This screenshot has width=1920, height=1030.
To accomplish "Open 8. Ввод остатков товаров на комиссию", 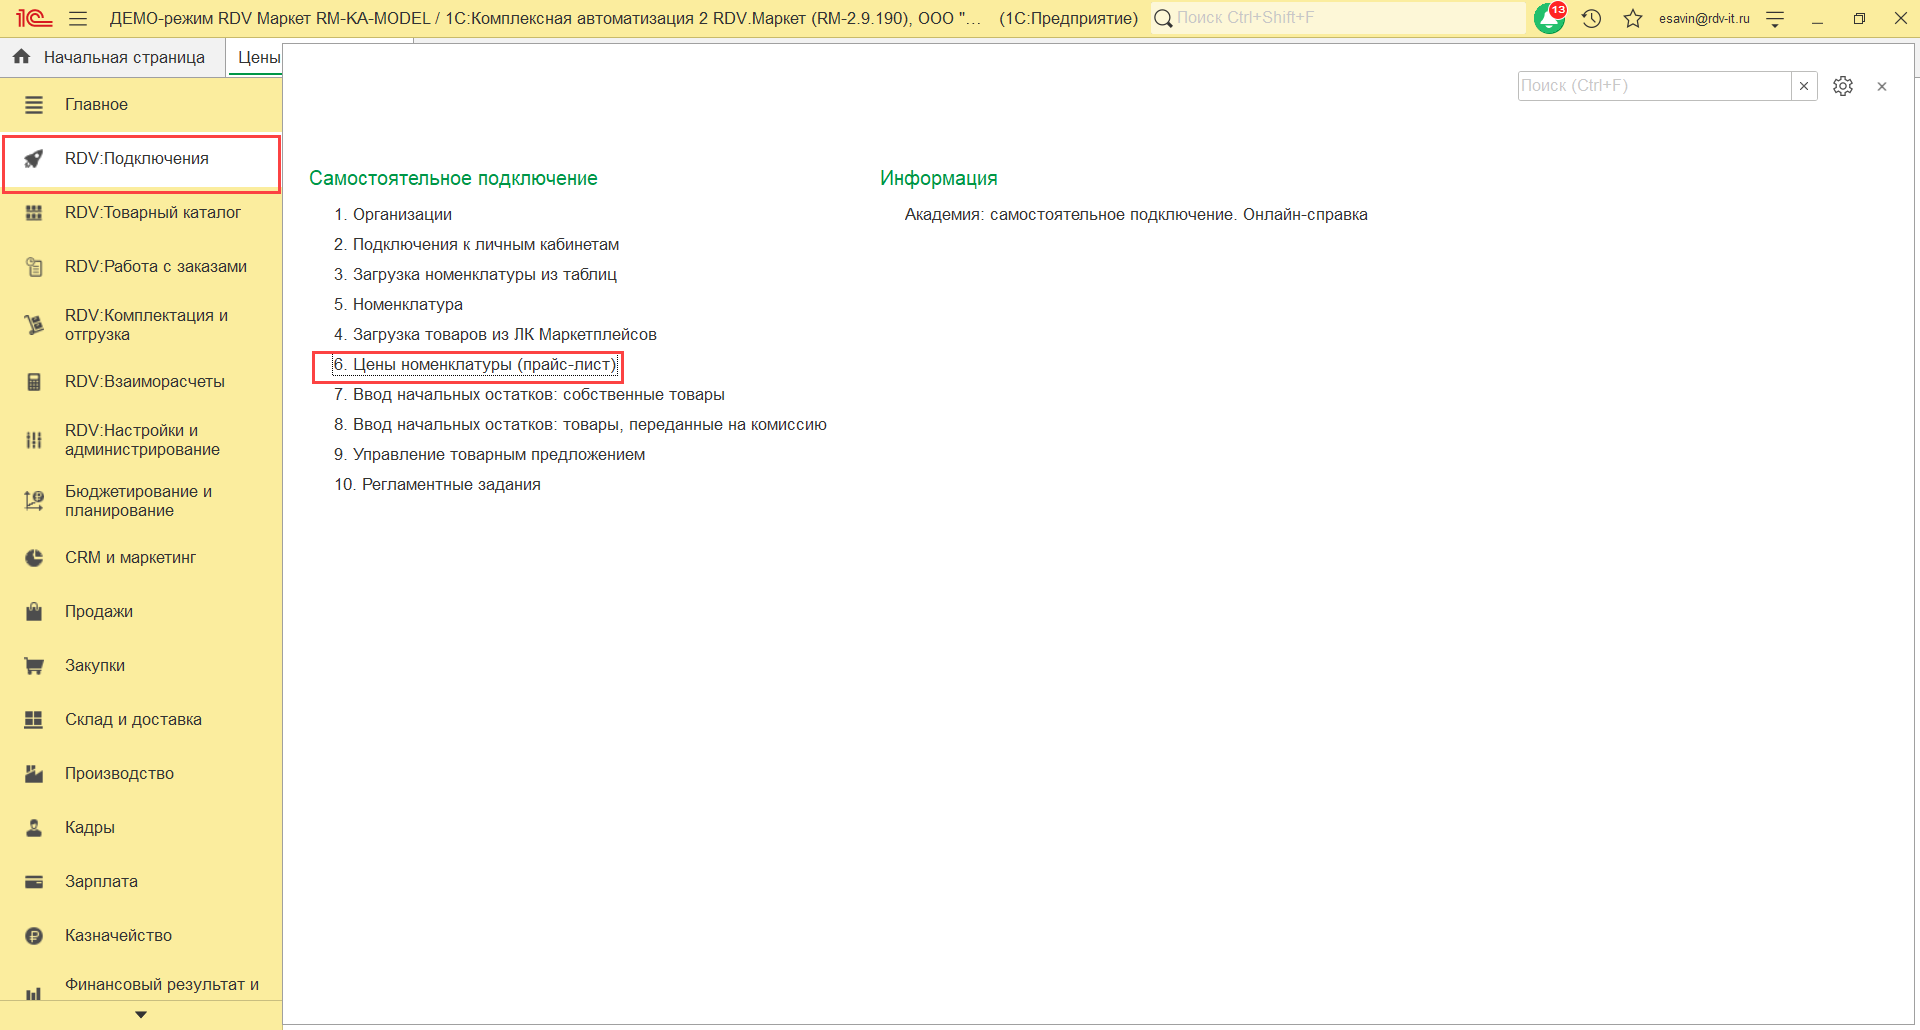I will click(x=581, y=424).
